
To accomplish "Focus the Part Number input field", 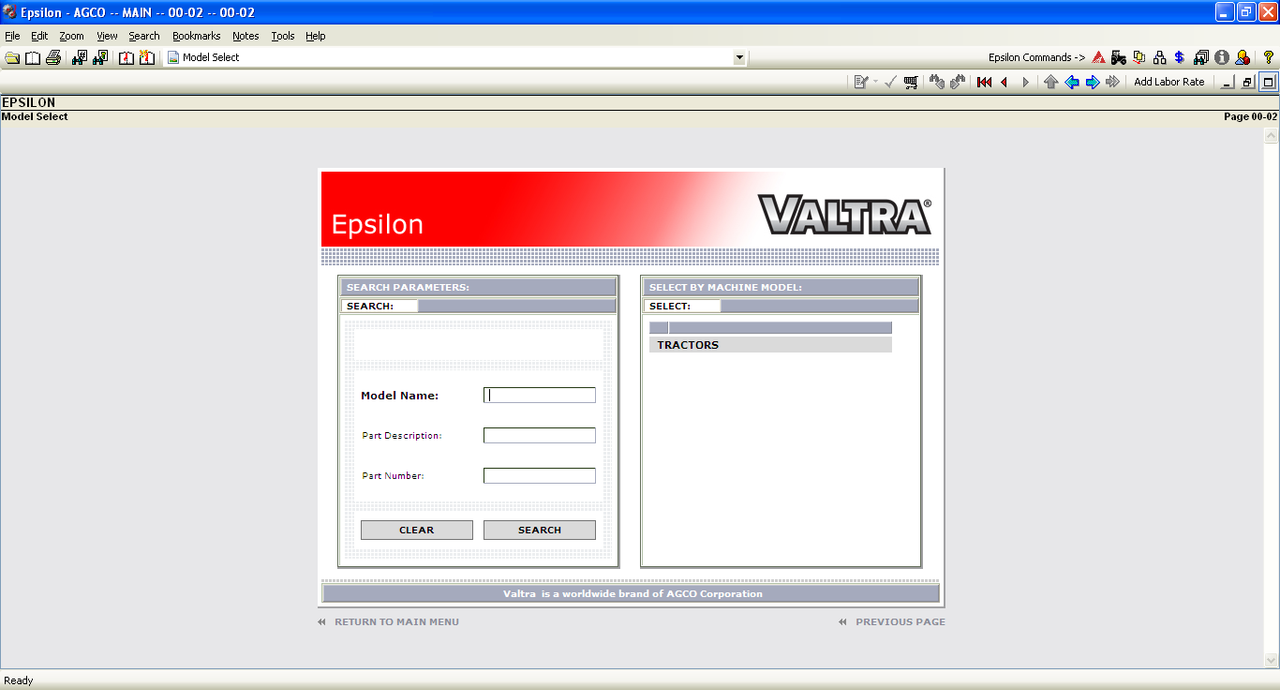I will [x=539, y=476].
